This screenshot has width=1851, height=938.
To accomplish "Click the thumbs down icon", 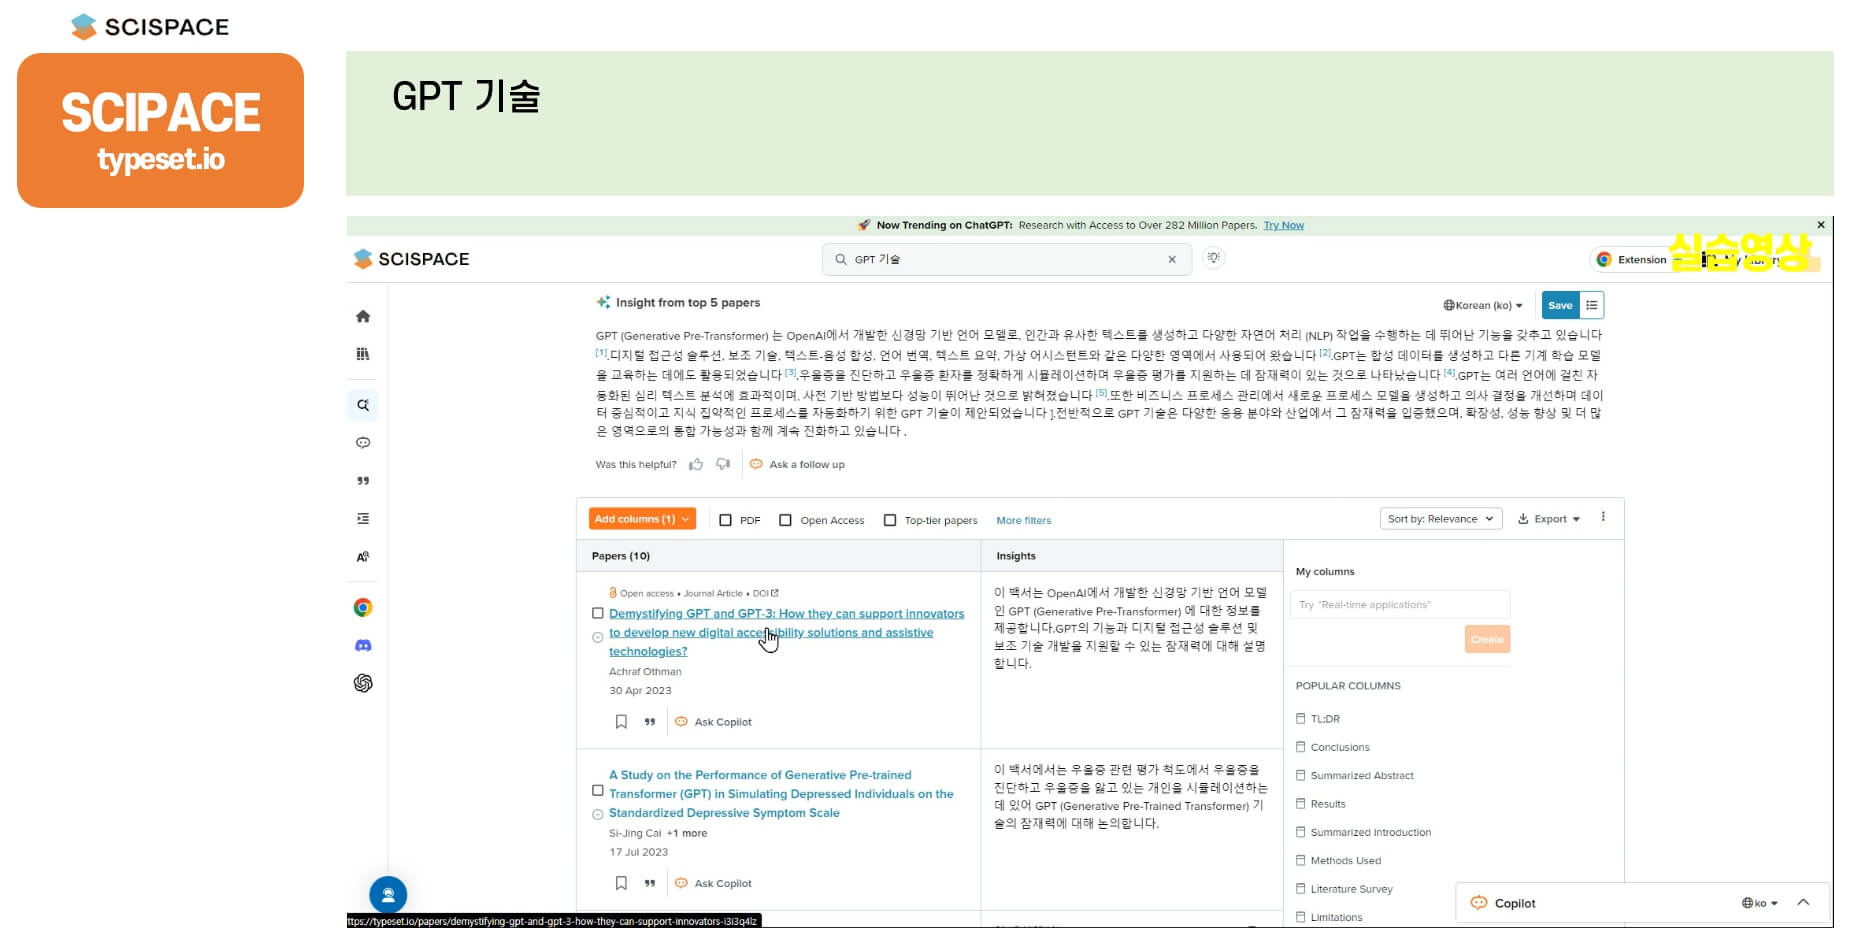I will click(x=723, y=464).
